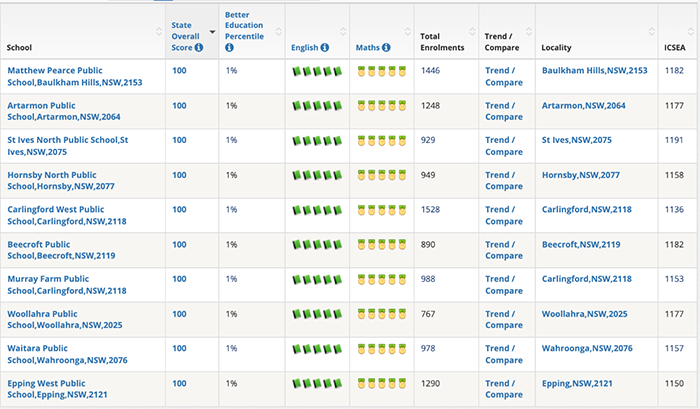This screenshot has width=700, height=409.
Task: Click the English column info icon
Action: click(x=325, y=47)
